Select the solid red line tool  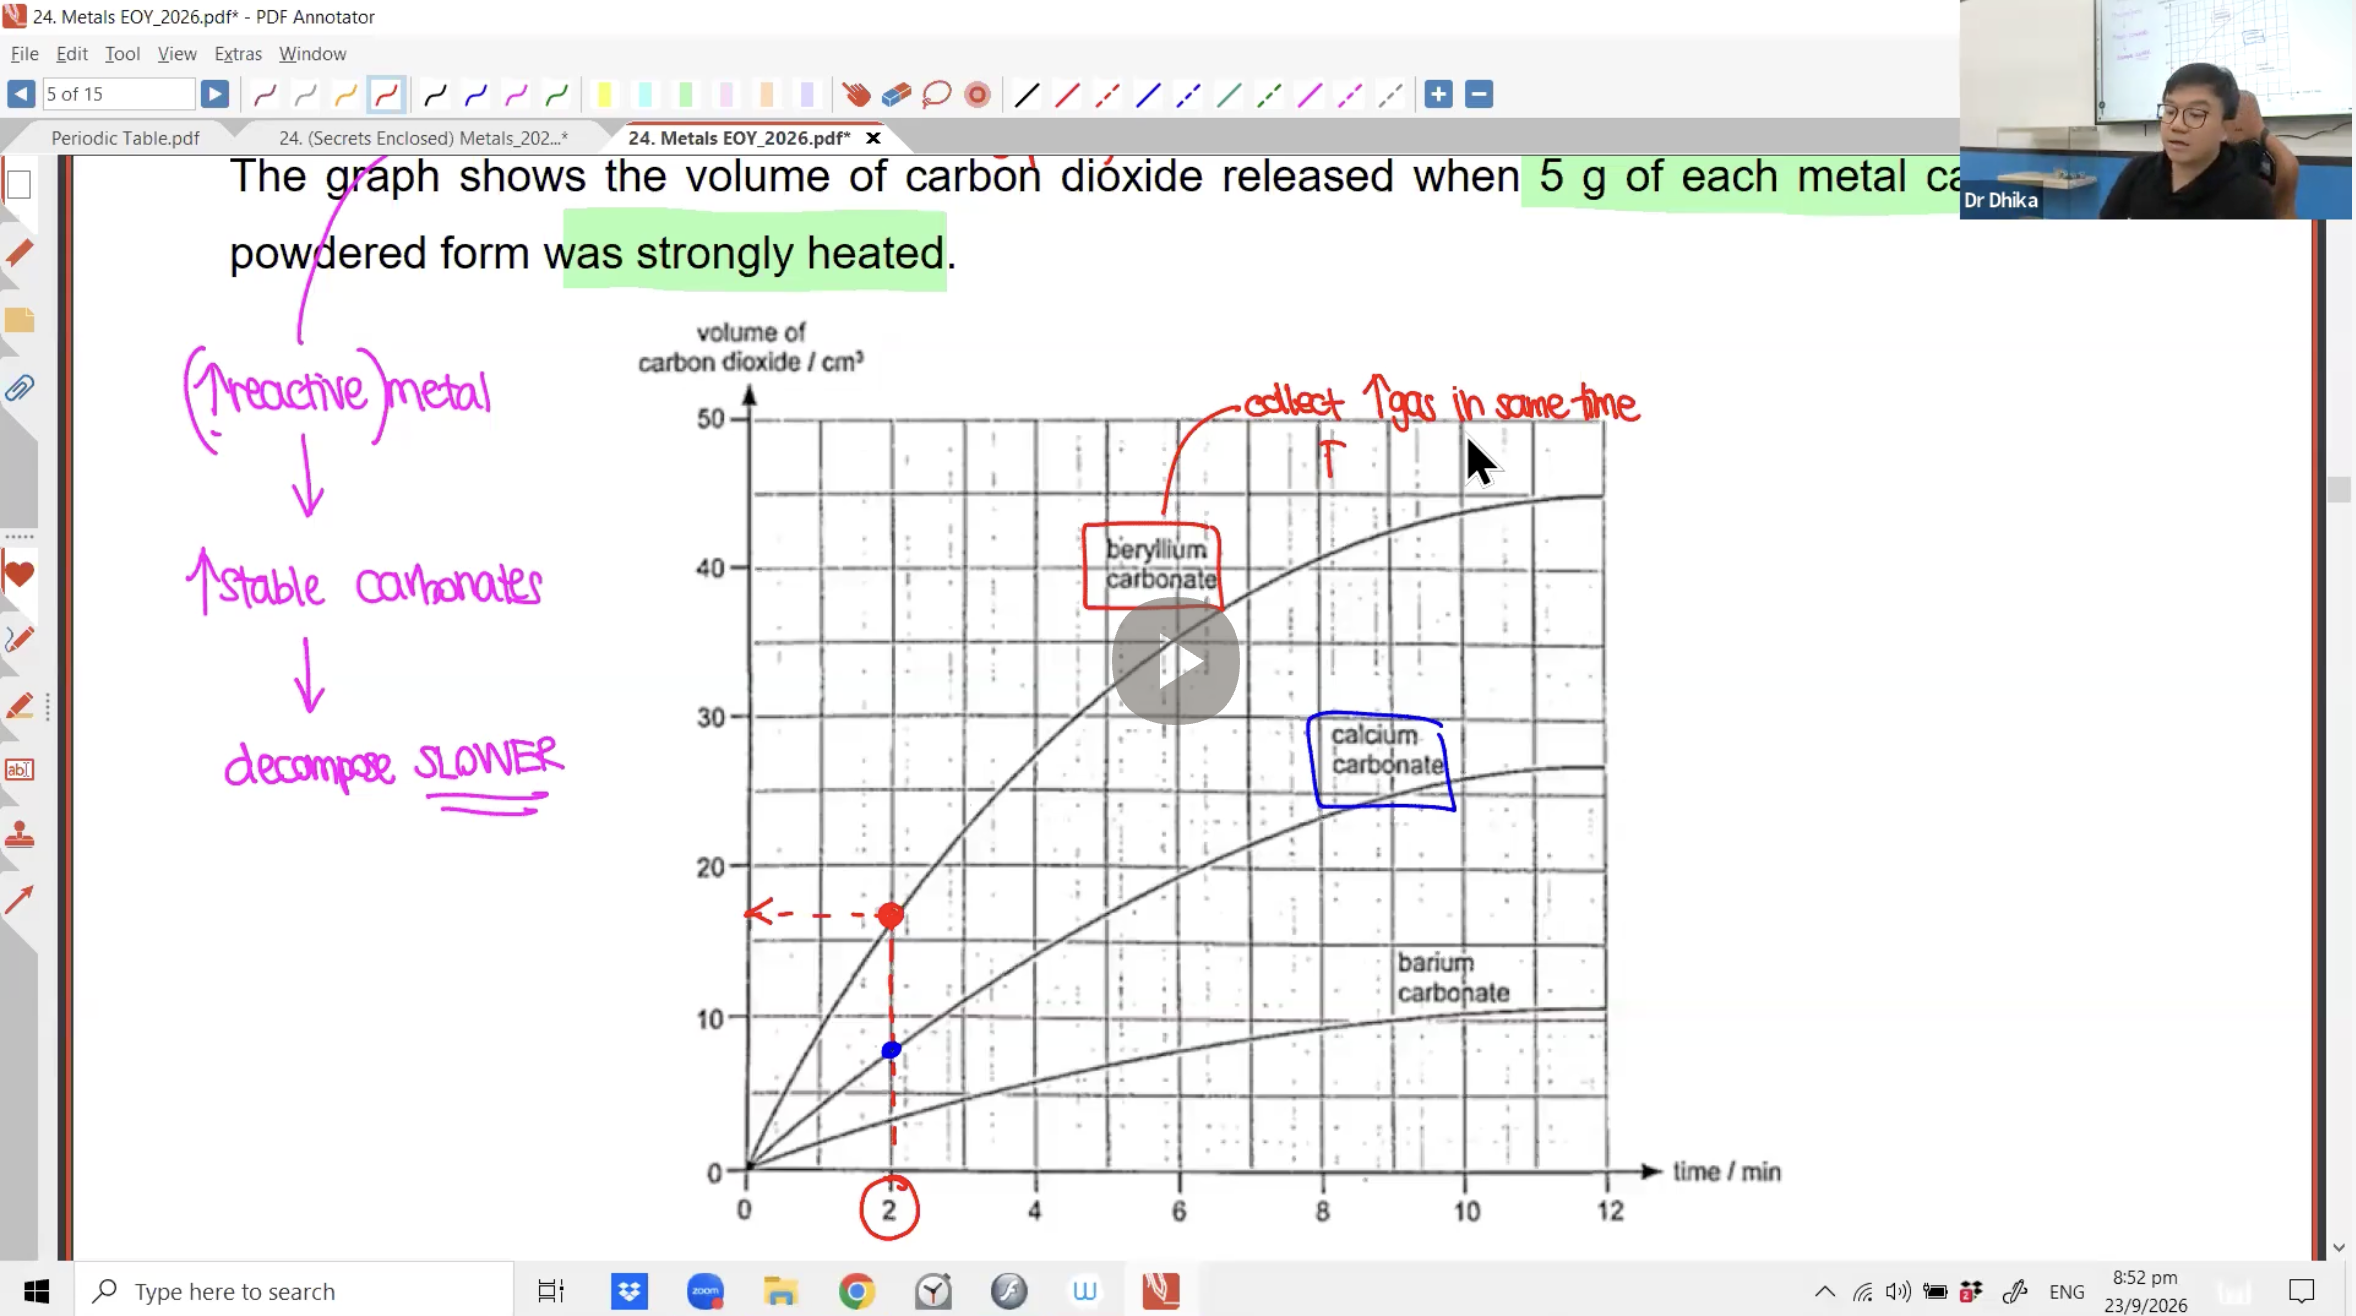click(1067, 94)
